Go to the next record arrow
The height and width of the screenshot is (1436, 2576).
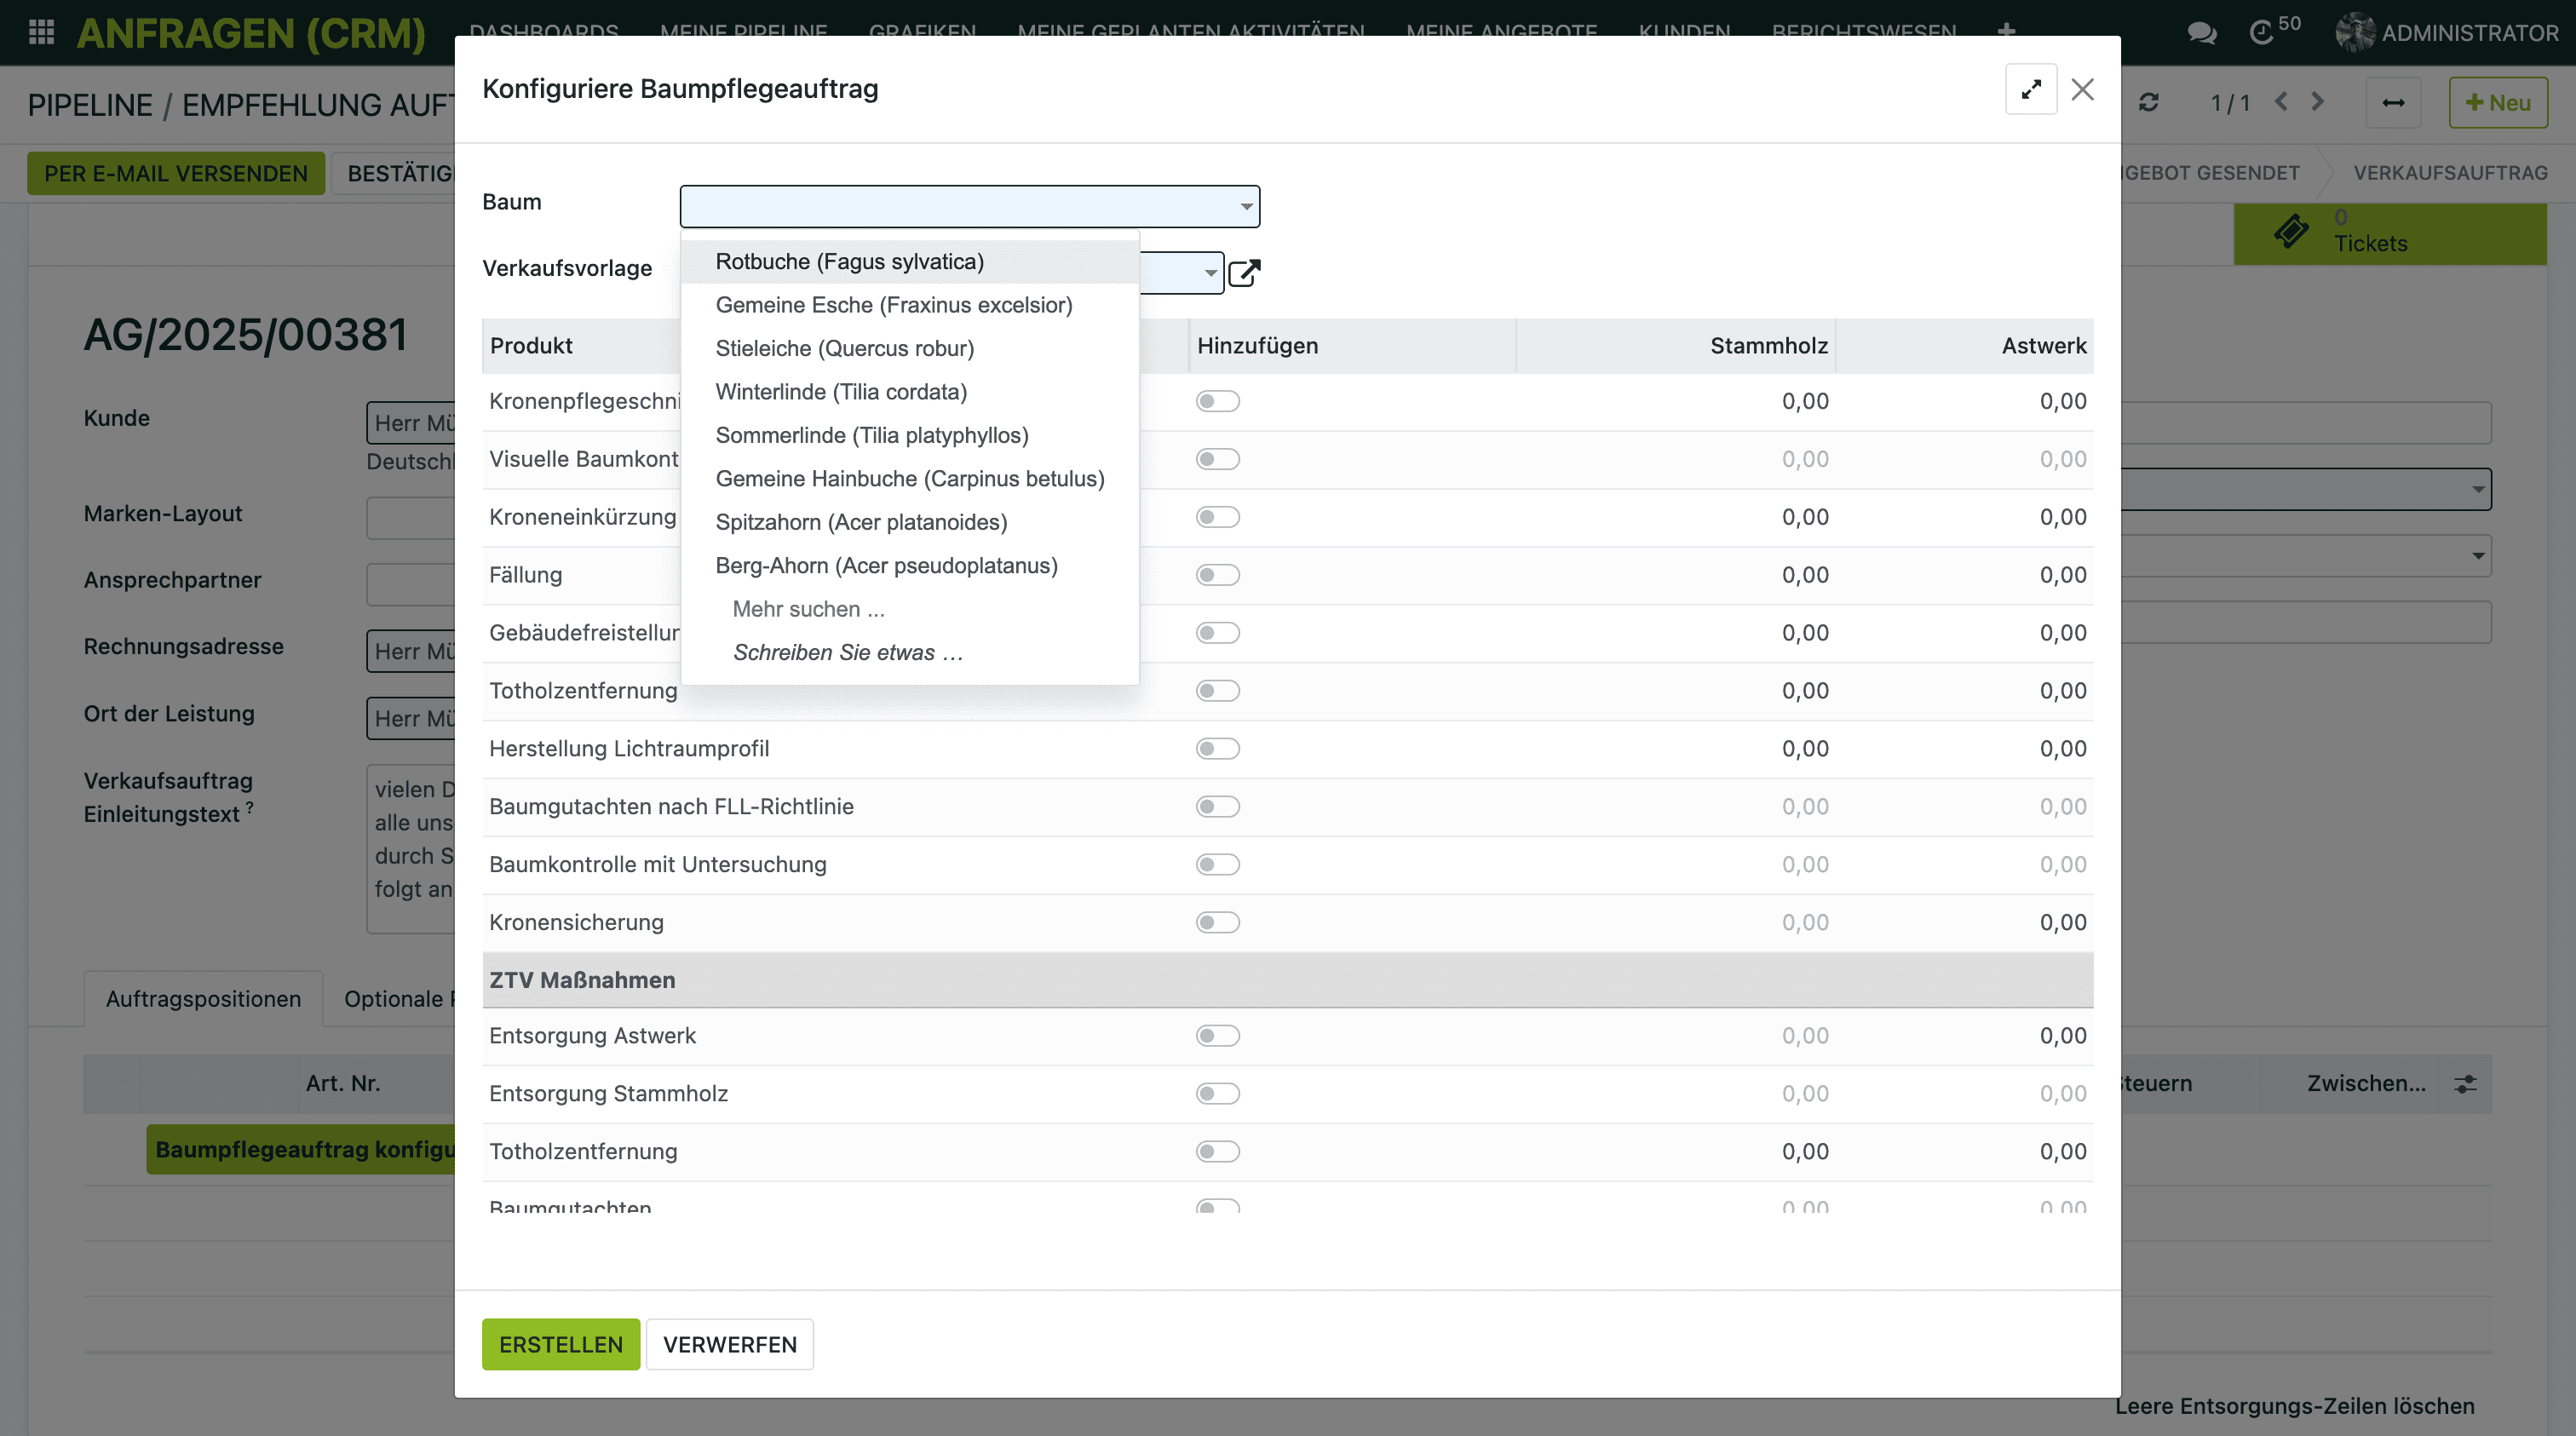[x=2318, y=102]
